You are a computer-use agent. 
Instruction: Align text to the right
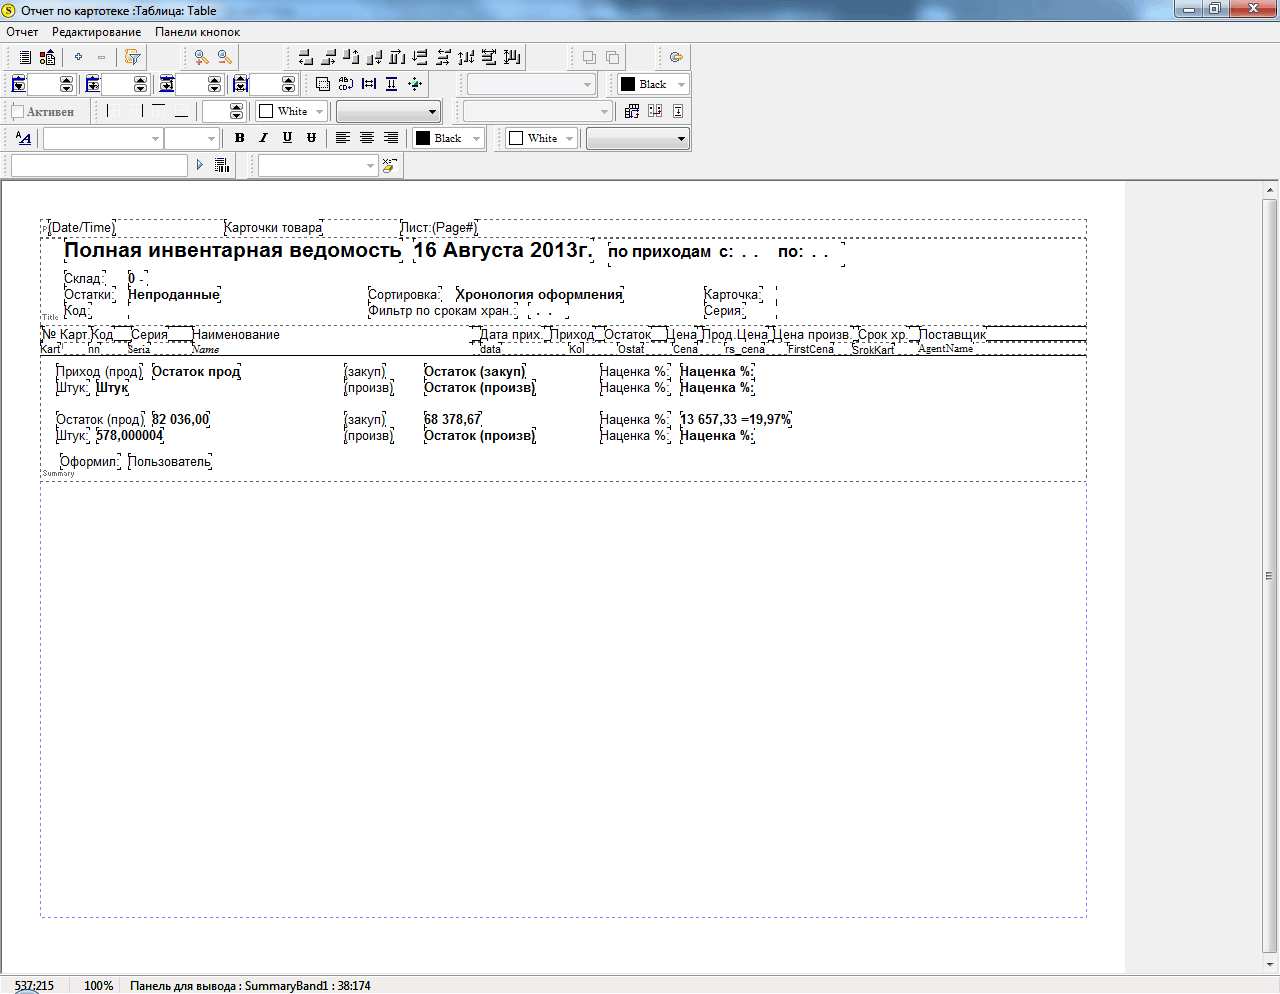tap(391, 138)
